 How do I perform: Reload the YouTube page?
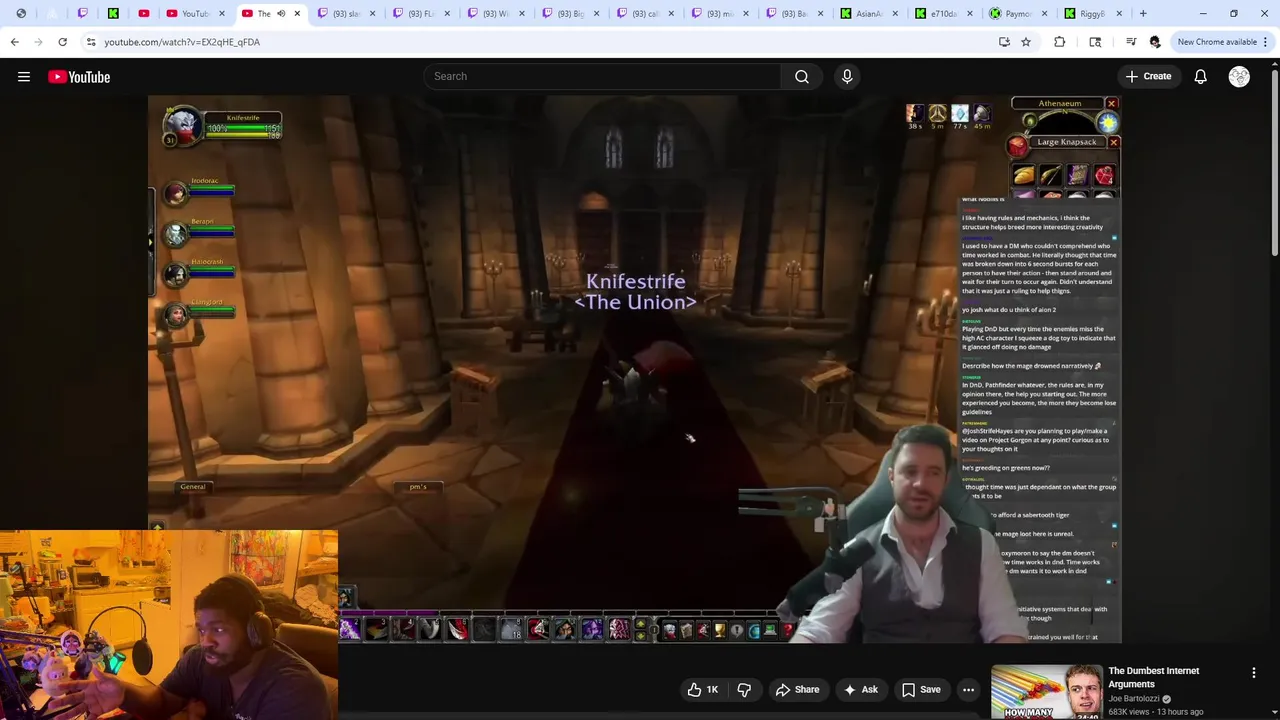pos(62,42)
